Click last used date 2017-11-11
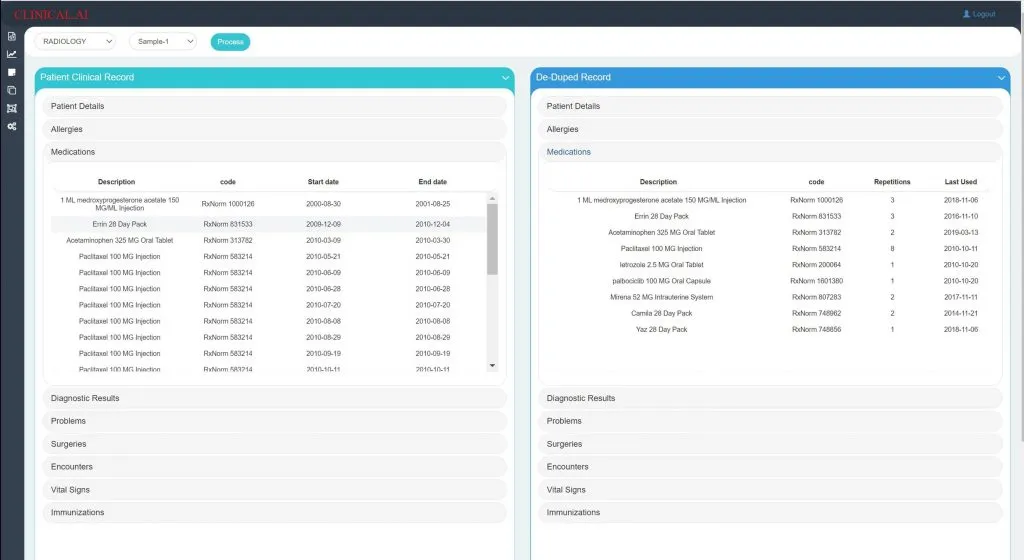 point(961,297)
